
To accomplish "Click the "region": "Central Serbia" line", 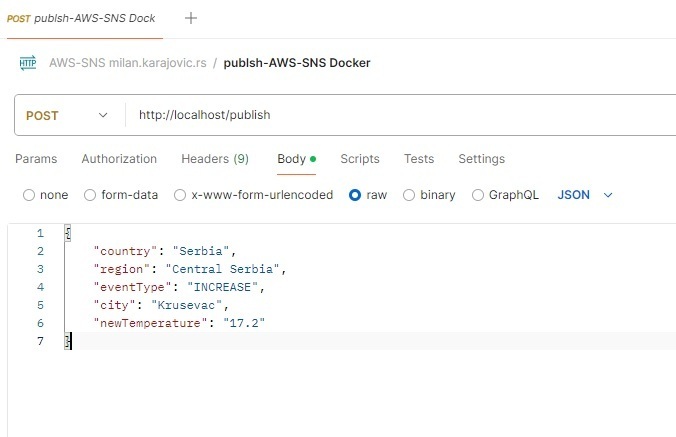I will pyautogui.click(x=190, y=269).
